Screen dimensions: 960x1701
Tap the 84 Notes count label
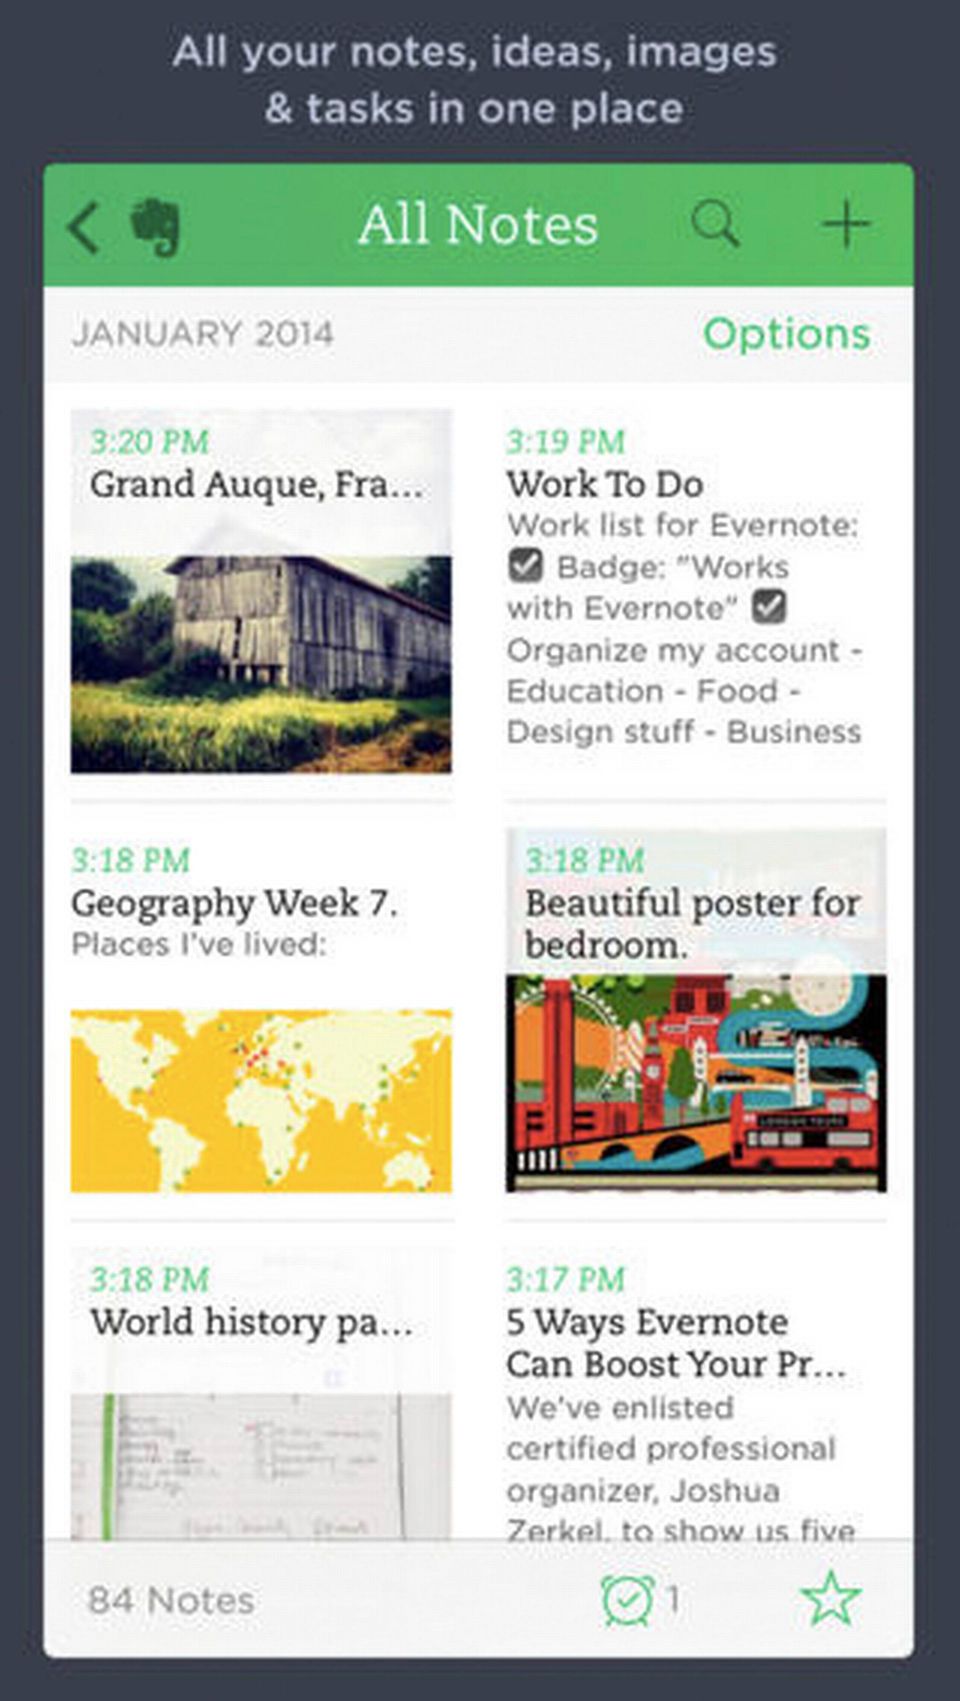[x=171, y=1600]
